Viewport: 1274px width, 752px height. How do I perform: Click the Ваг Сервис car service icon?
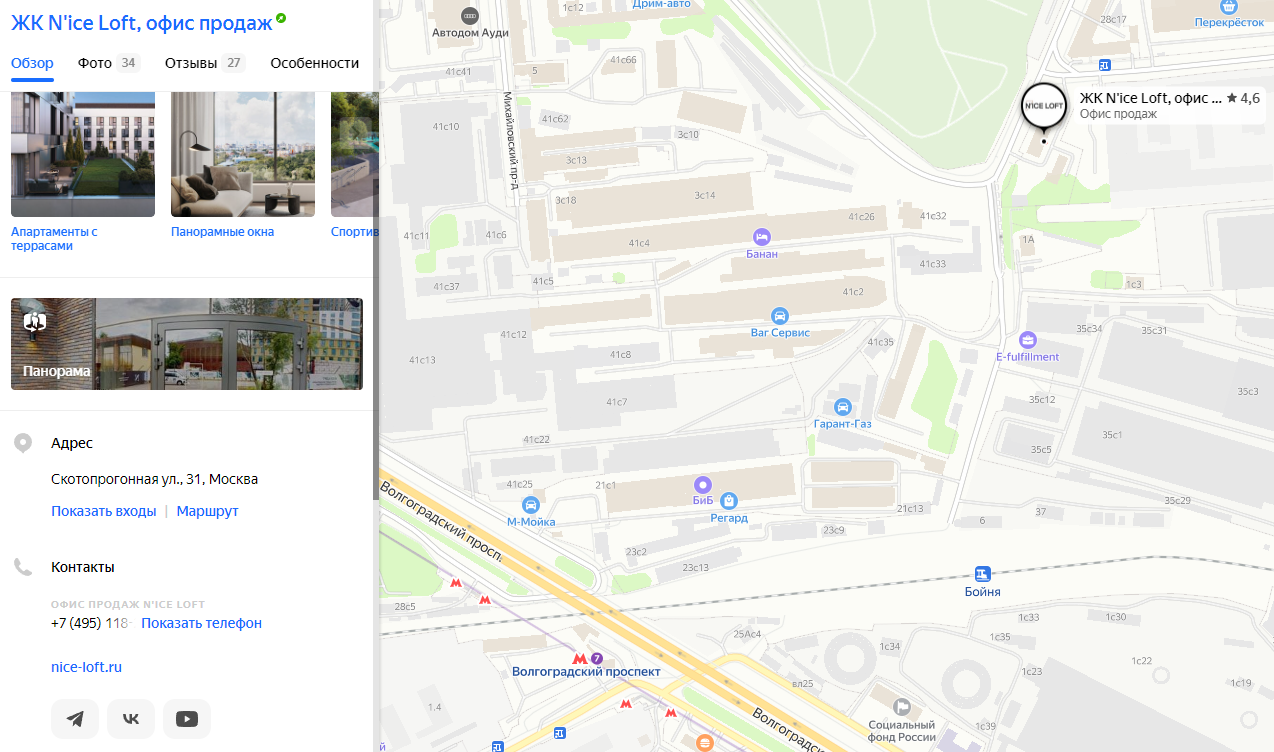780,315
